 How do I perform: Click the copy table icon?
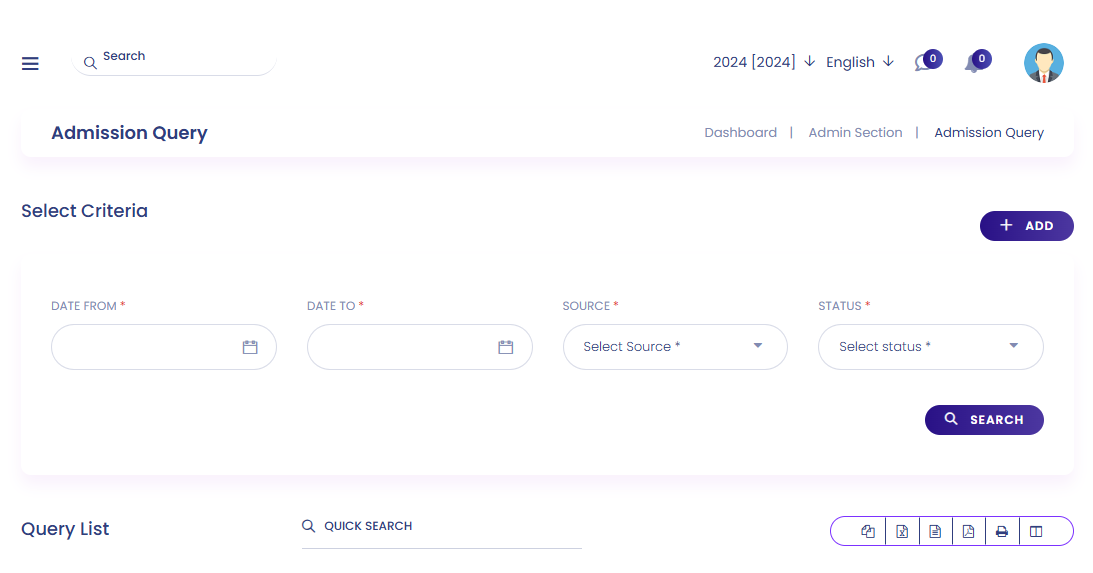[868, 531]
